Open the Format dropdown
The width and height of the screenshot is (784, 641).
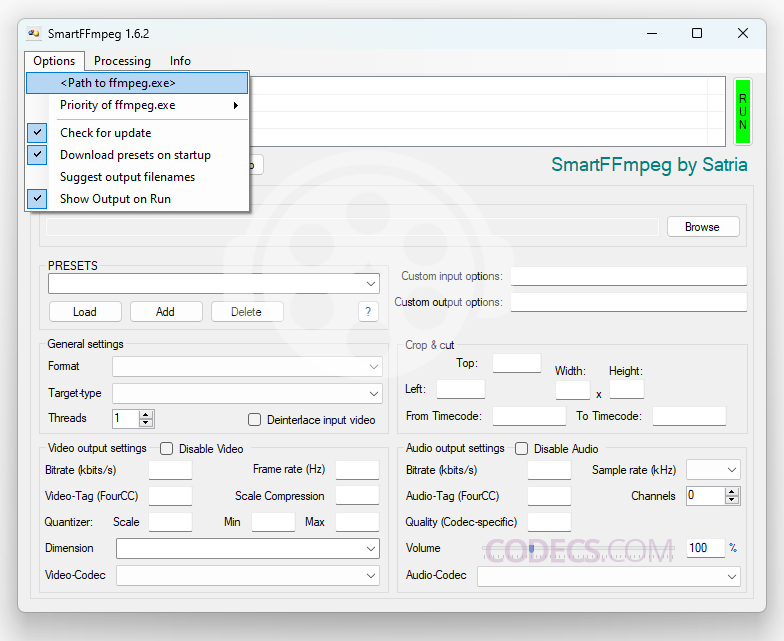pyautogui.click(x=374, y=366)
